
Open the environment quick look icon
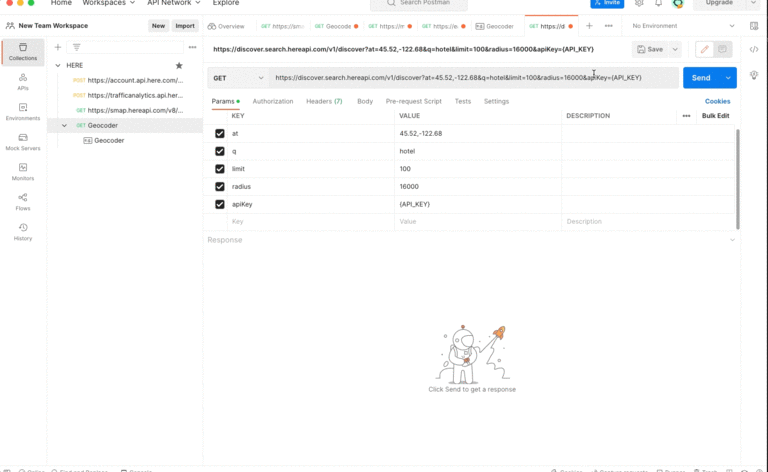tap(754, 26)
